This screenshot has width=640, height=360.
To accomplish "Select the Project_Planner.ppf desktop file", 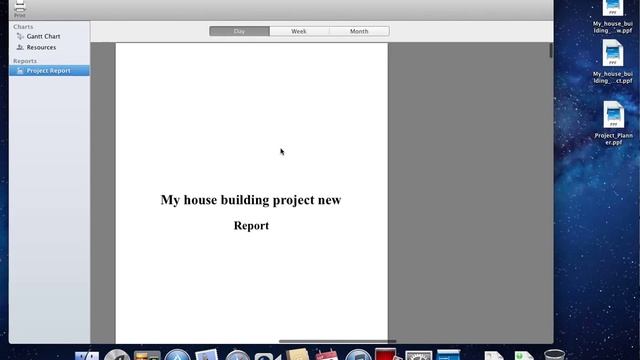I will [x=613, y=123].
